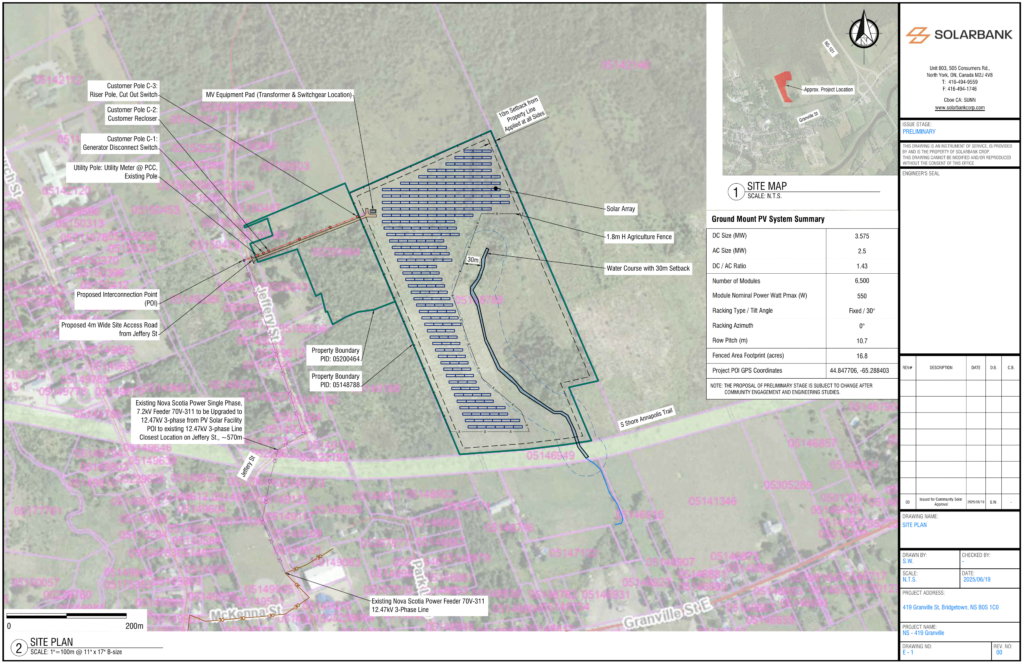Select the DC / AC Ratio value 1.43
1024x663 pixels.
pyautogui.click(x=861, y=266)
